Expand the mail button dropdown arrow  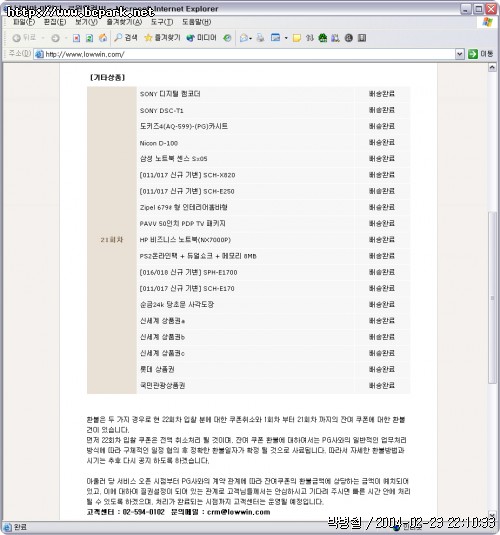pos(251,38)
